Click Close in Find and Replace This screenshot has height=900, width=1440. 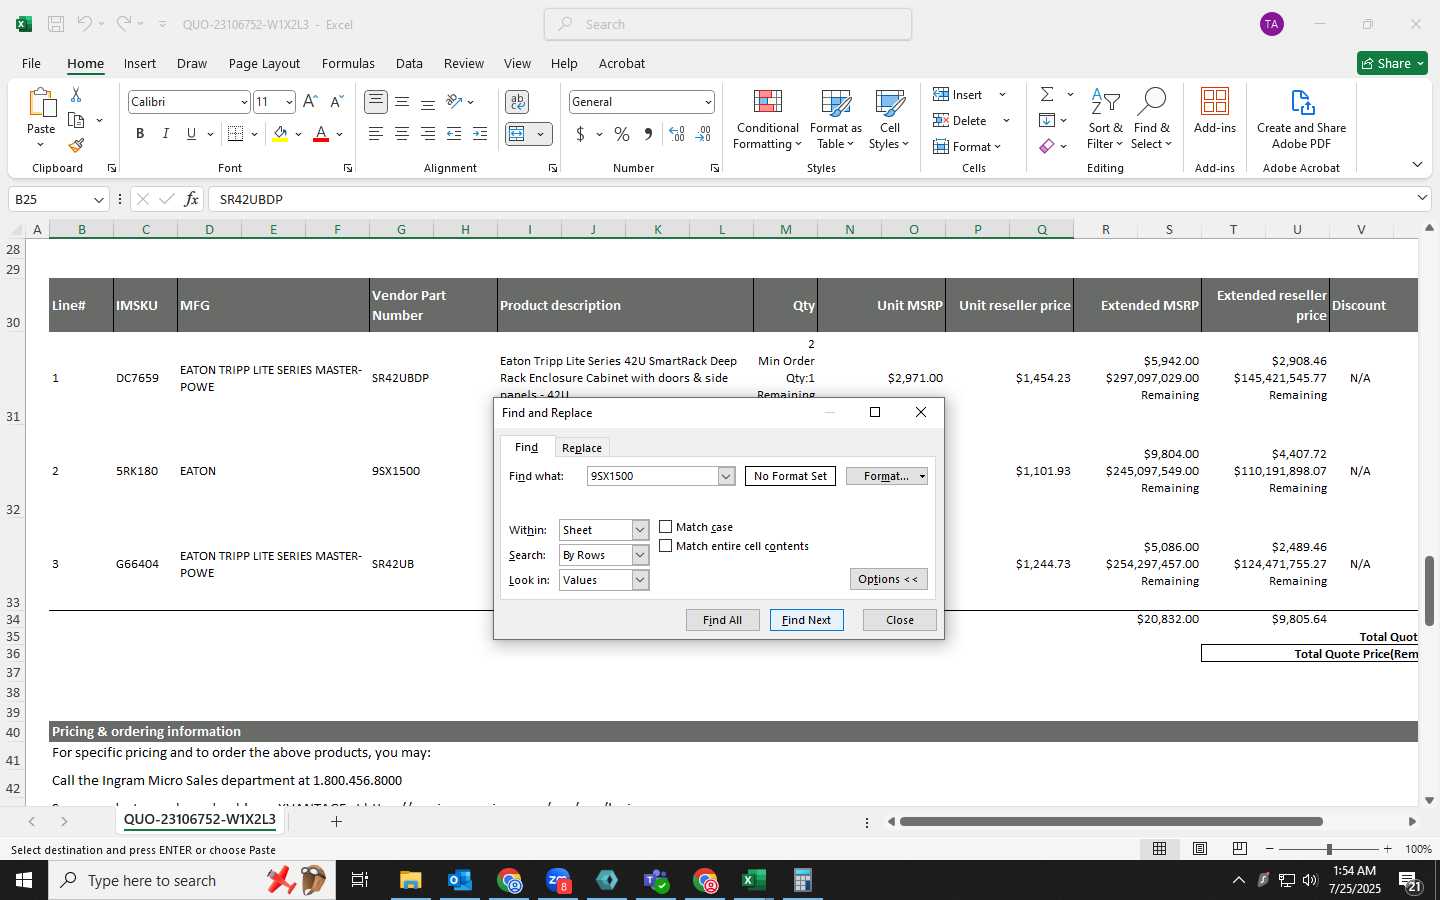[900, 620]
